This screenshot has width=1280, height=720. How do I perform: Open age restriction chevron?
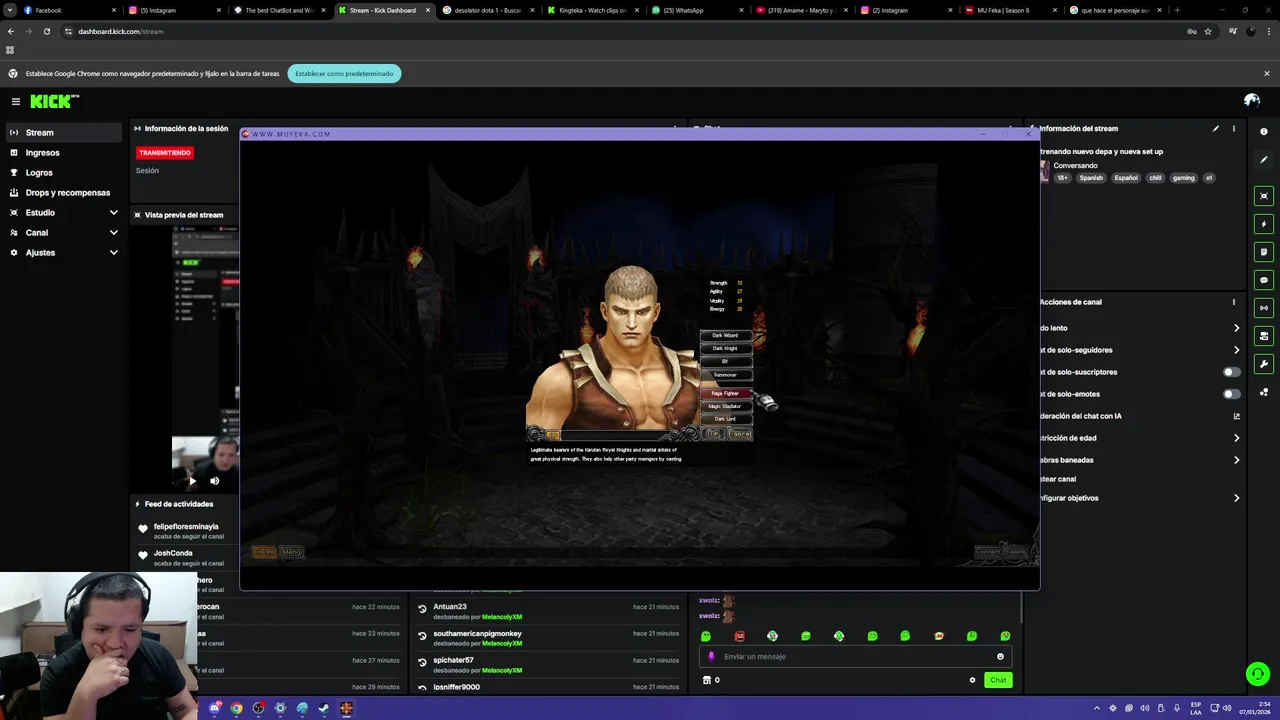coord(1236,438)
